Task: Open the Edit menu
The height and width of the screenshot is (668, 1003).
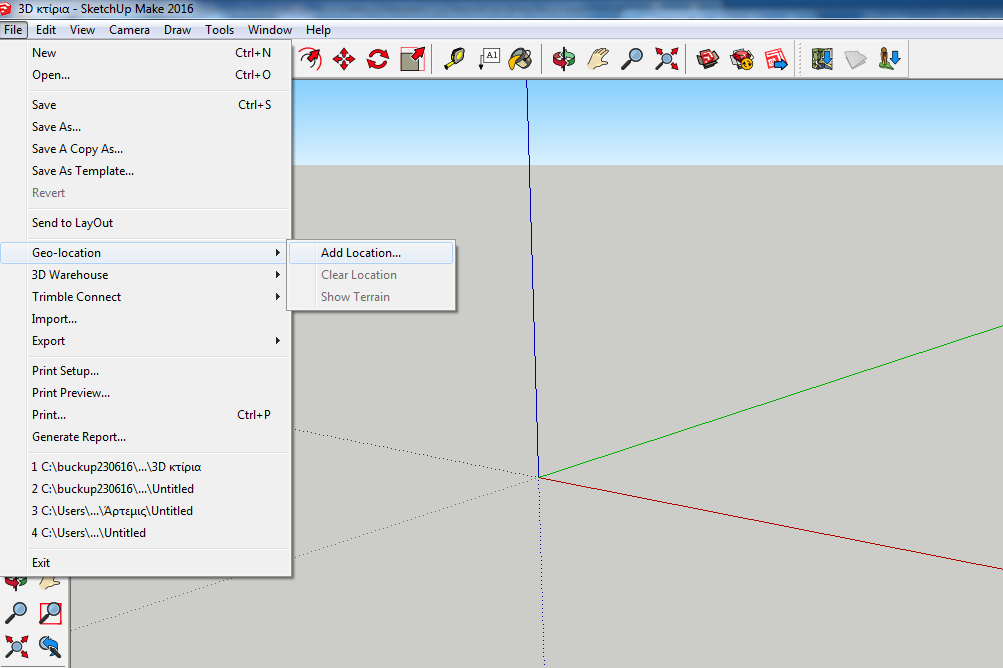Action: [x=45, y=29]
